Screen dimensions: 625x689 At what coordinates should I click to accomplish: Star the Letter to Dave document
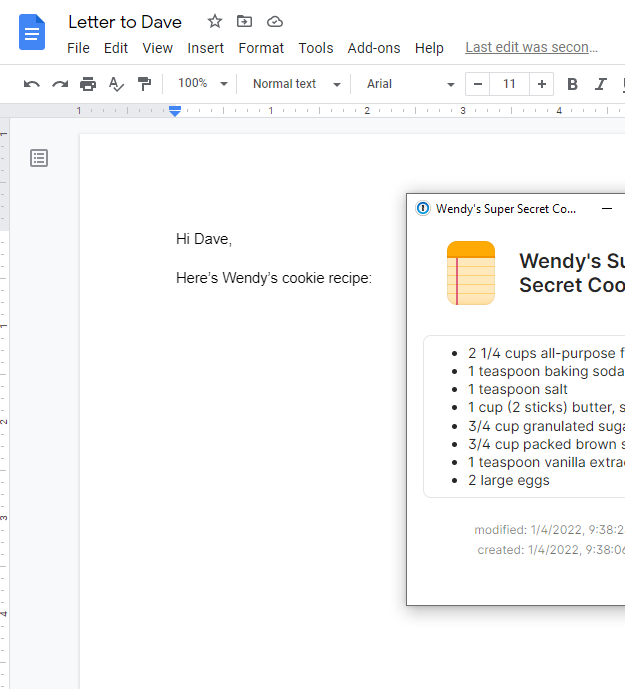[215, 21]
